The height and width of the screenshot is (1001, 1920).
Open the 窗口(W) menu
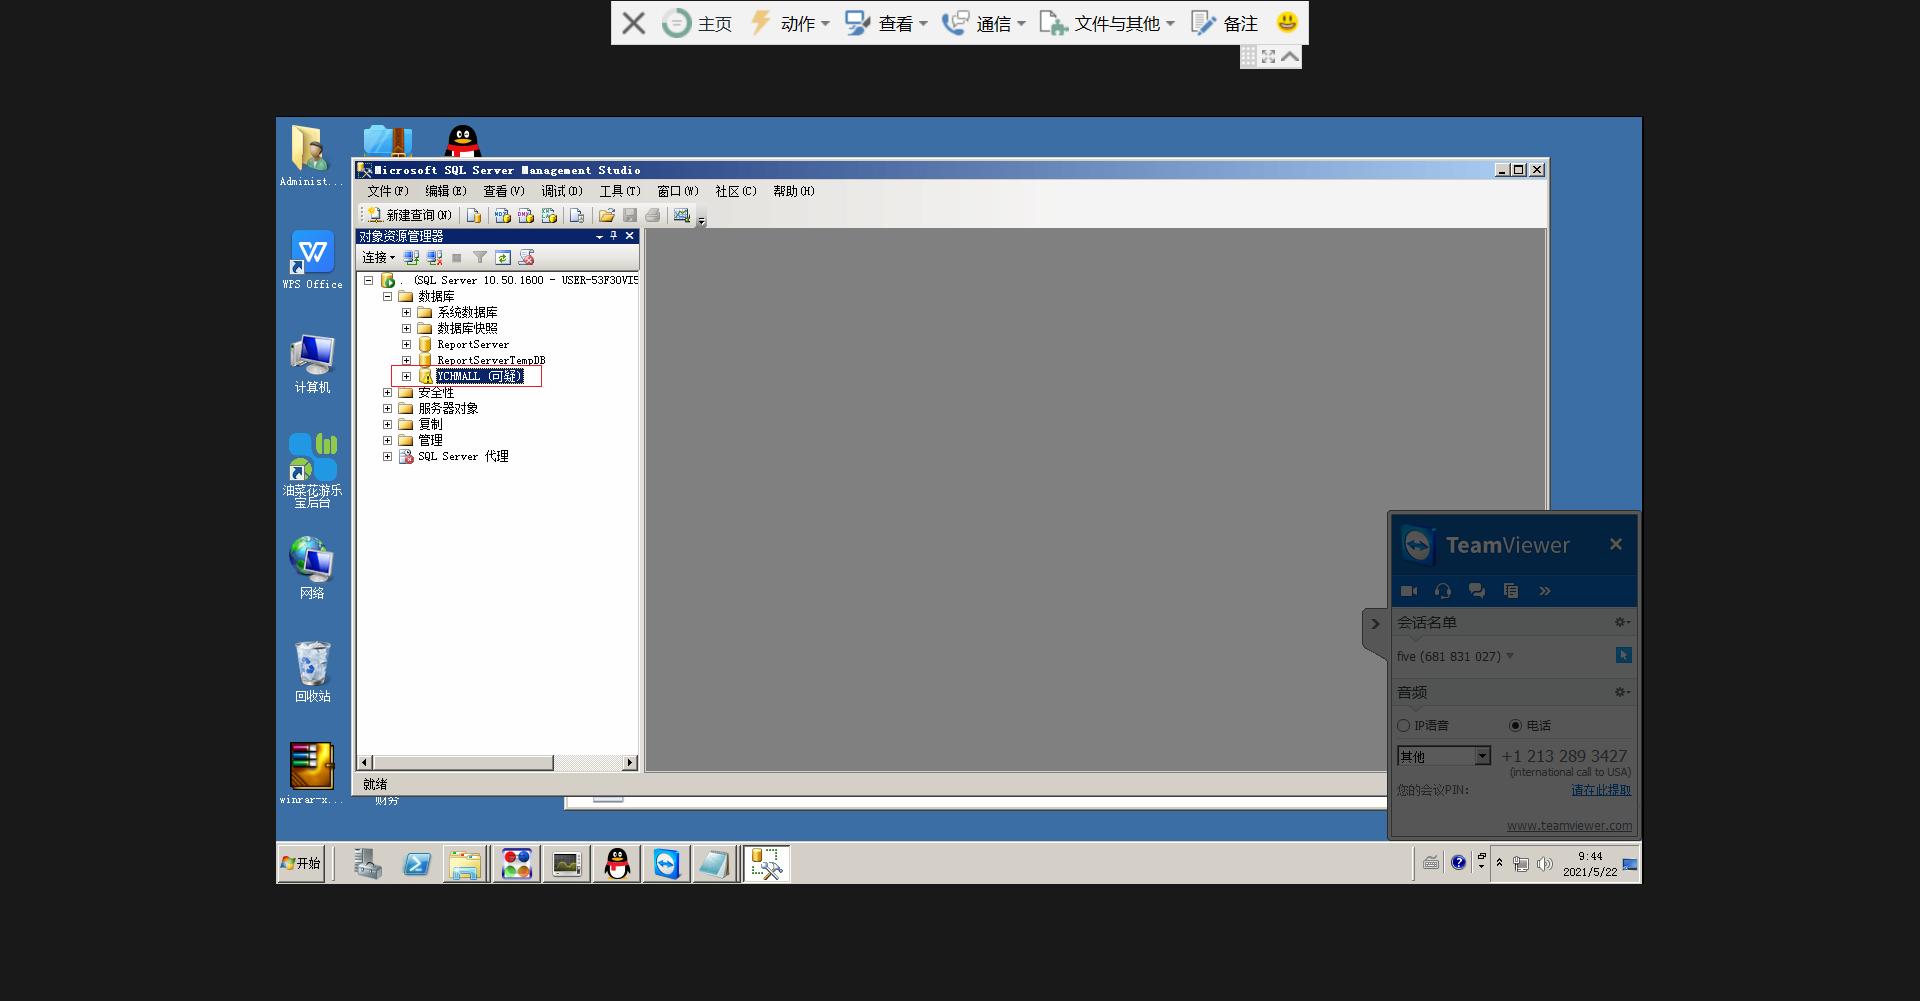pyautogui.click(x=678, y=191)
